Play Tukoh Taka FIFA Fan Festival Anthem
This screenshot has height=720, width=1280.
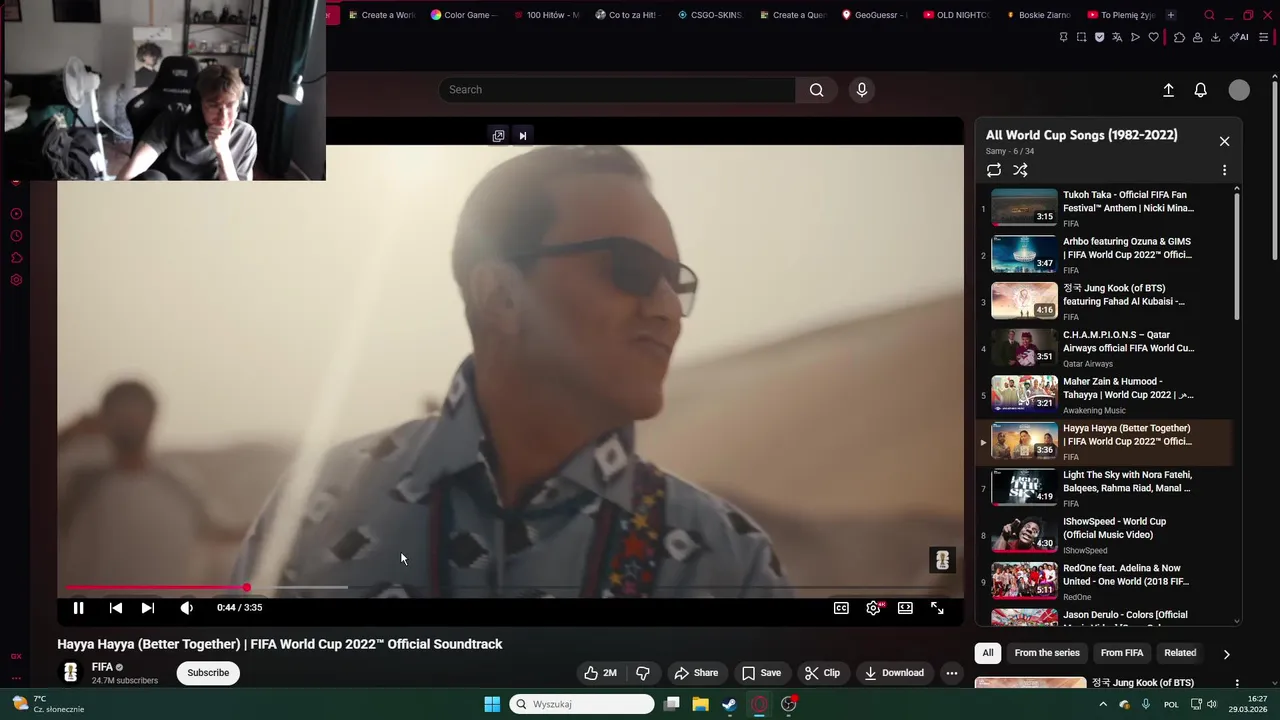tap(1104, 208)
